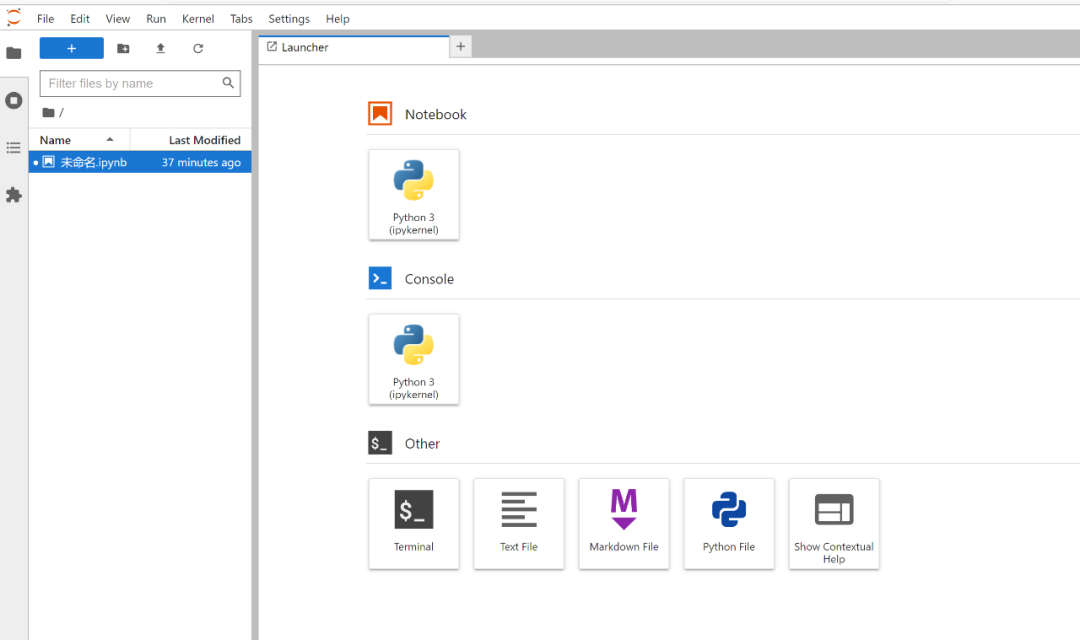This screenshot has height=640, width=1080.
Task: Go to the root folder breadcrumb icon
Action: (x=48, y=112)
